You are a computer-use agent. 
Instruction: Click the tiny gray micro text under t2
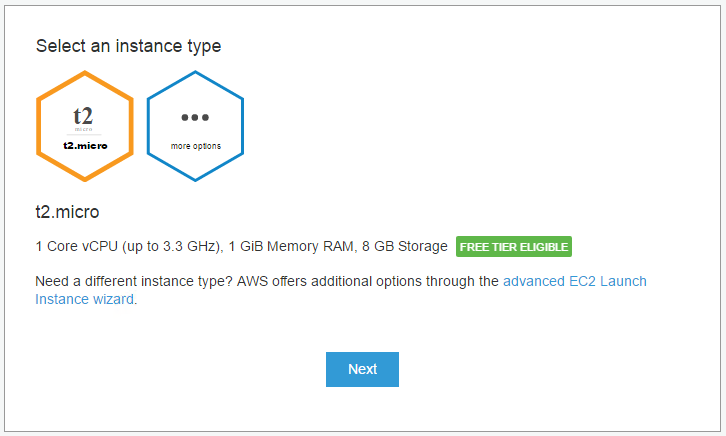pos(84,130)
